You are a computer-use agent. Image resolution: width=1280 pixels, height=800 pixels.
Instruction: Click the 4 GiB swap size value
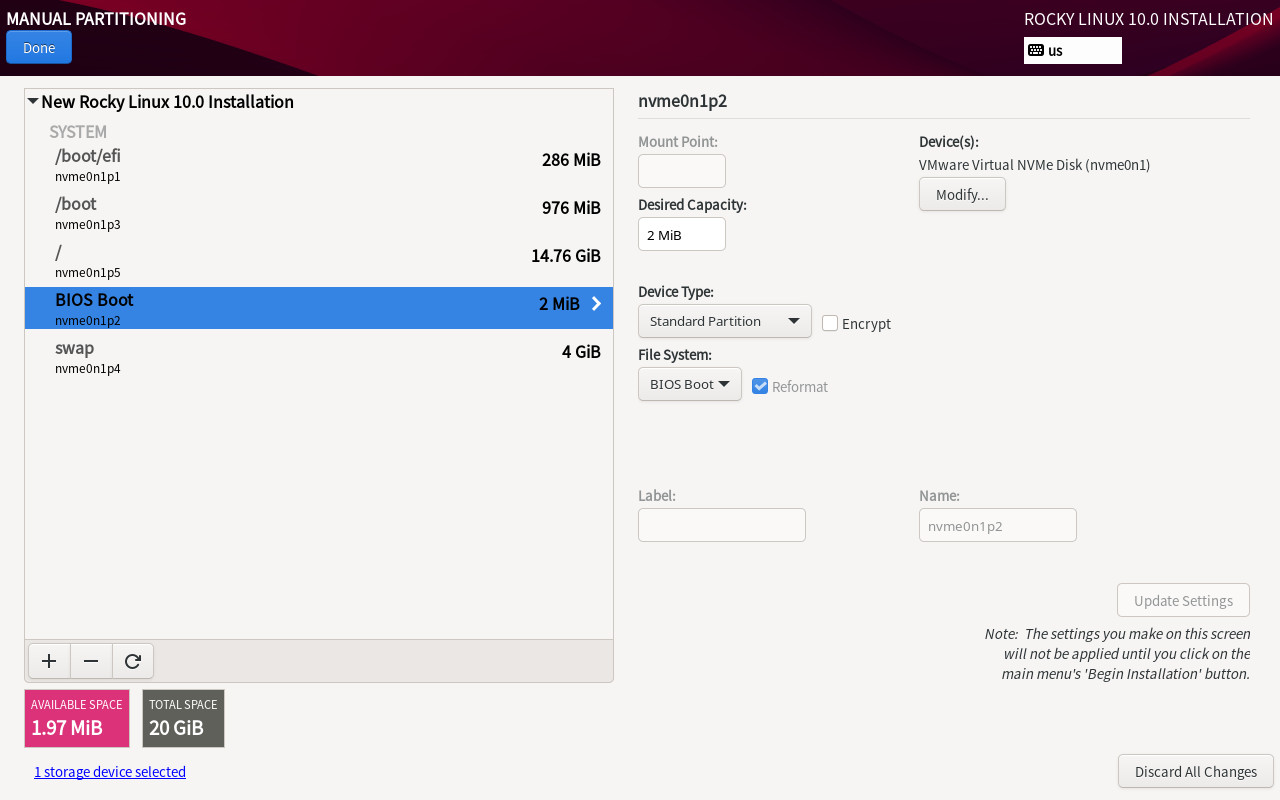tap(581, 352)
